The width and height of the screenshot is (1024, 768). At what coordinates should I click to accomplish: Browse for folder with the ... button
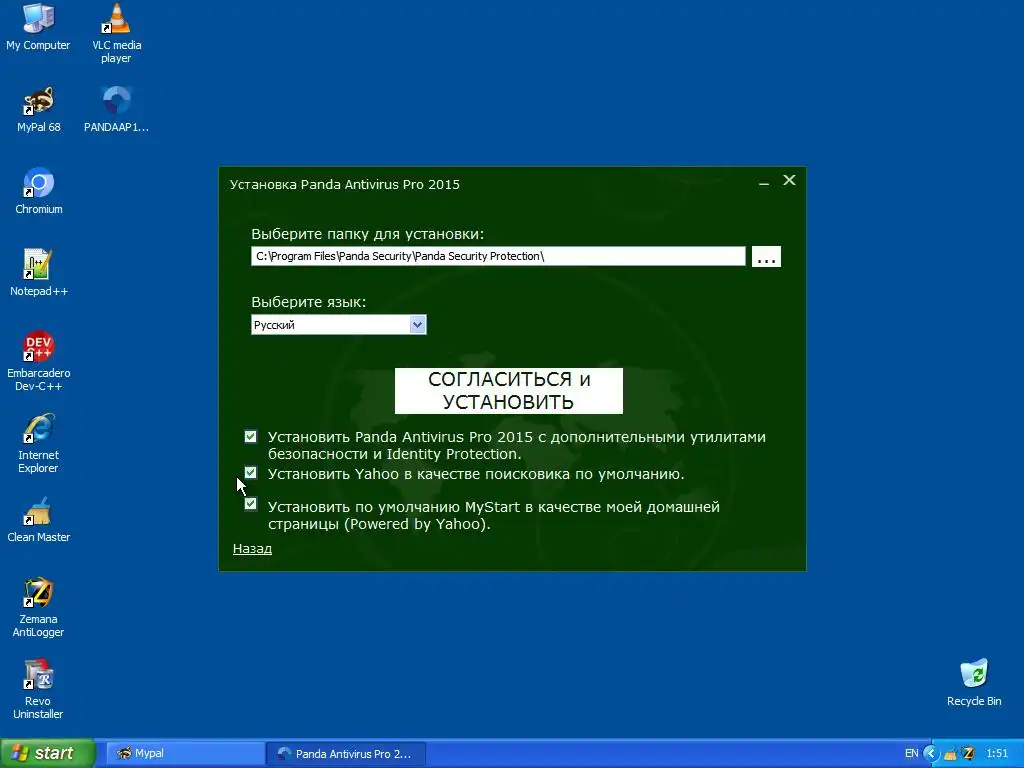766,257
